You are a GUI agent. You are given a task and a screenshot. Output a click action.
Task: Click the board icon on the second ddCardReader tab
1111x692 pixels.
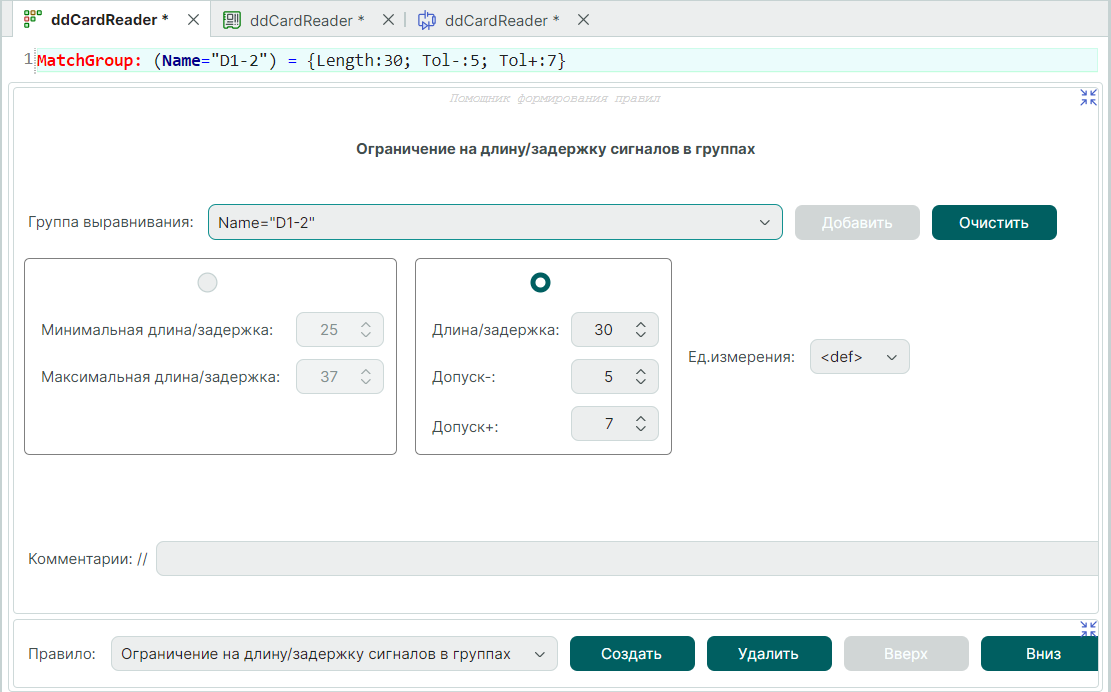[232, 20]
